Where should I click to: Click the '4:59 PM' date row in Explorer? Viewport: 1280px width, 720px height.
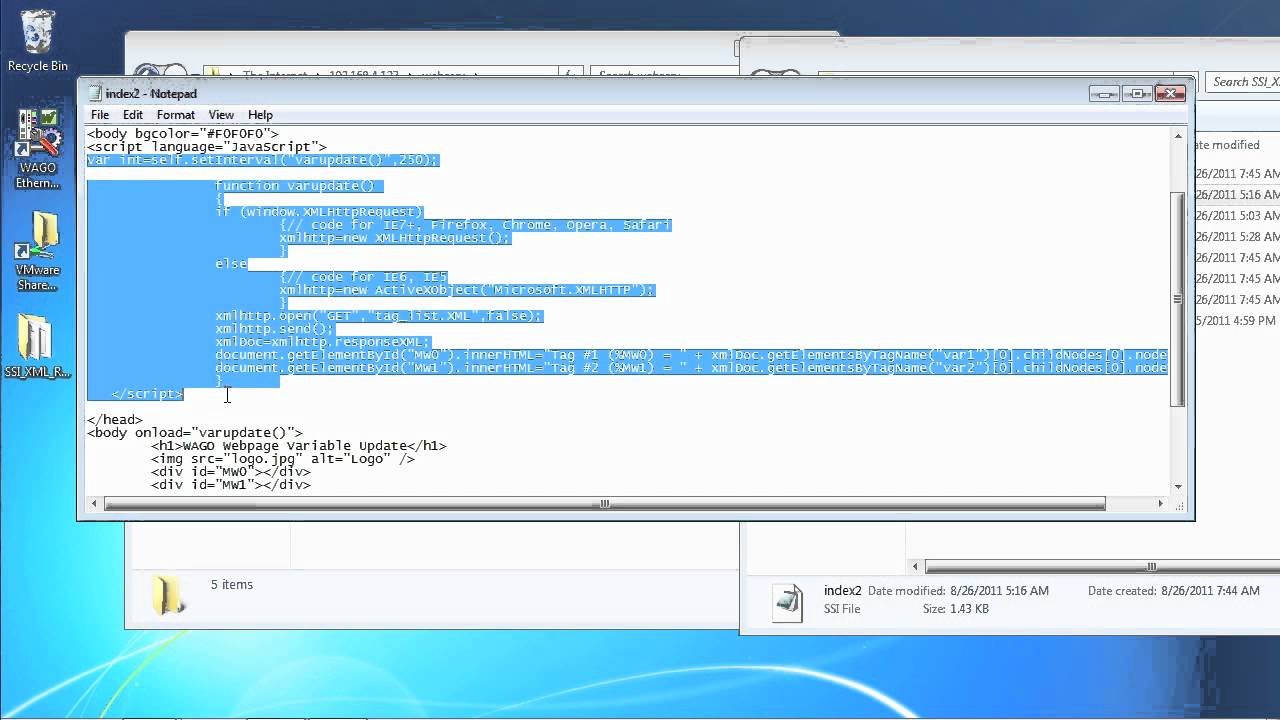click(x=1237, y=320)
